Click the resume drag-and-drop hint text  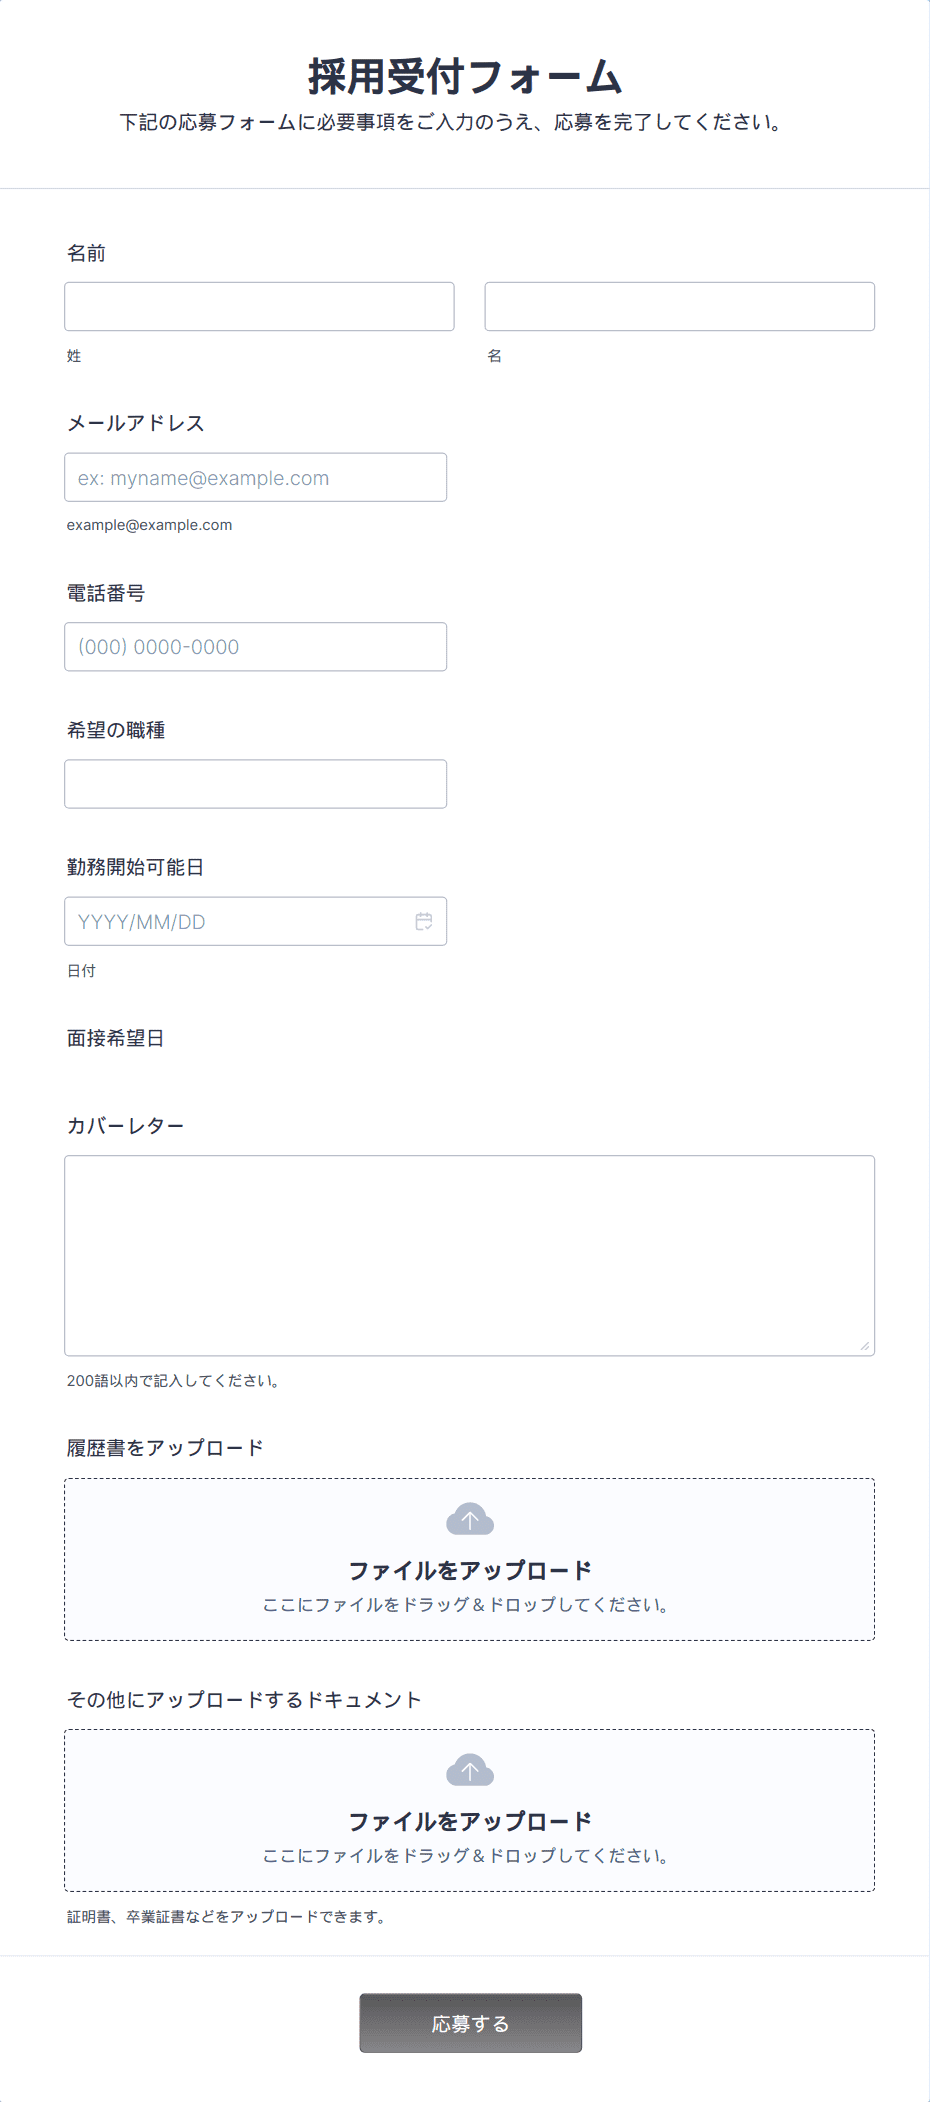point(467,1605)
